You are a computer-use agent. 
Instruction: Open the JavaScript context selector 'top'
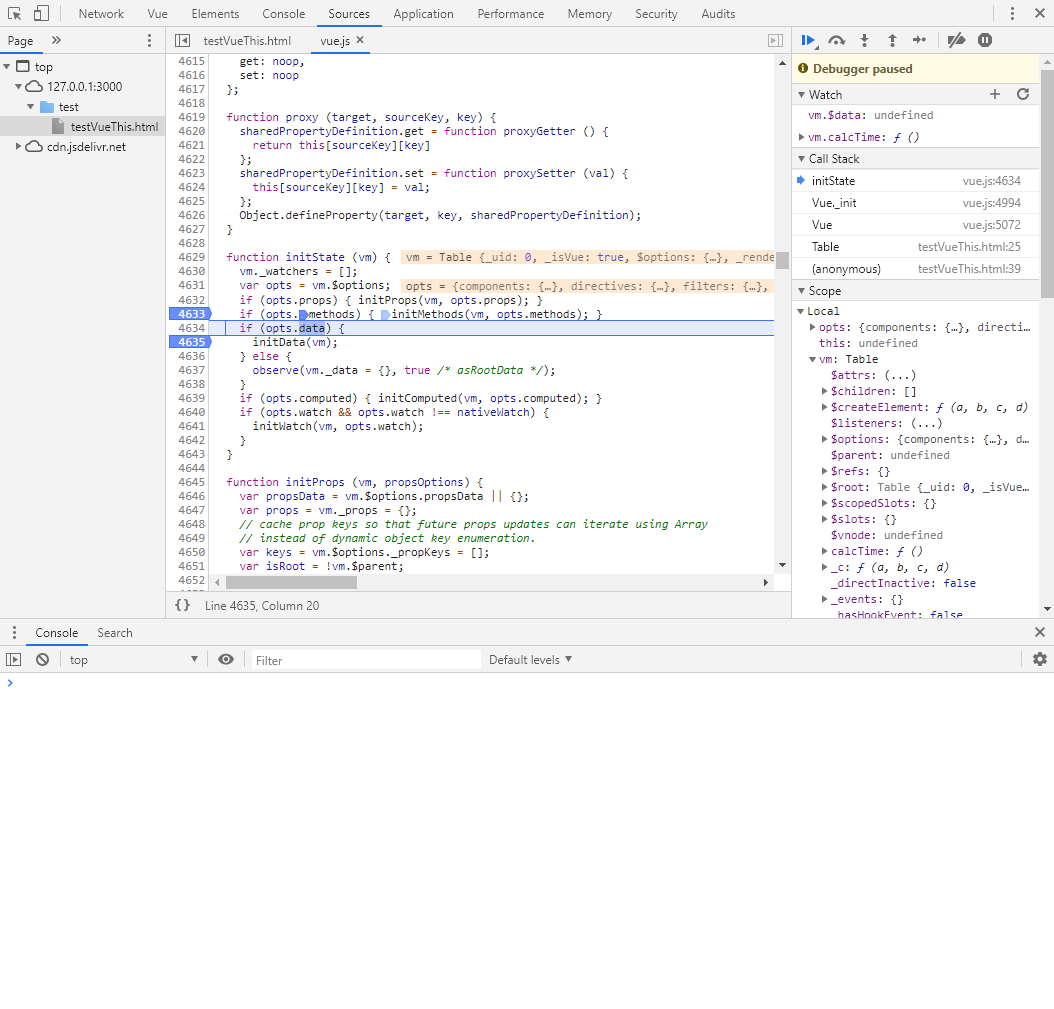point(133,659)
